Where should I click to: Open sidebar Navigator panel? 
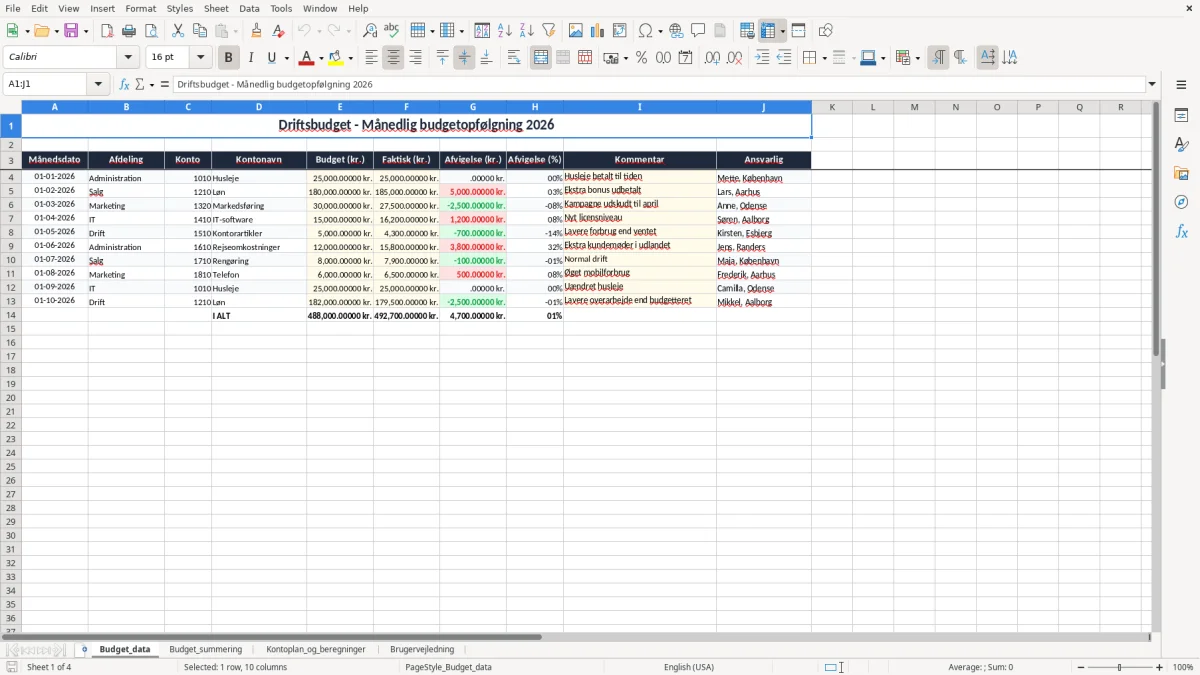(x=1181, y=202)
